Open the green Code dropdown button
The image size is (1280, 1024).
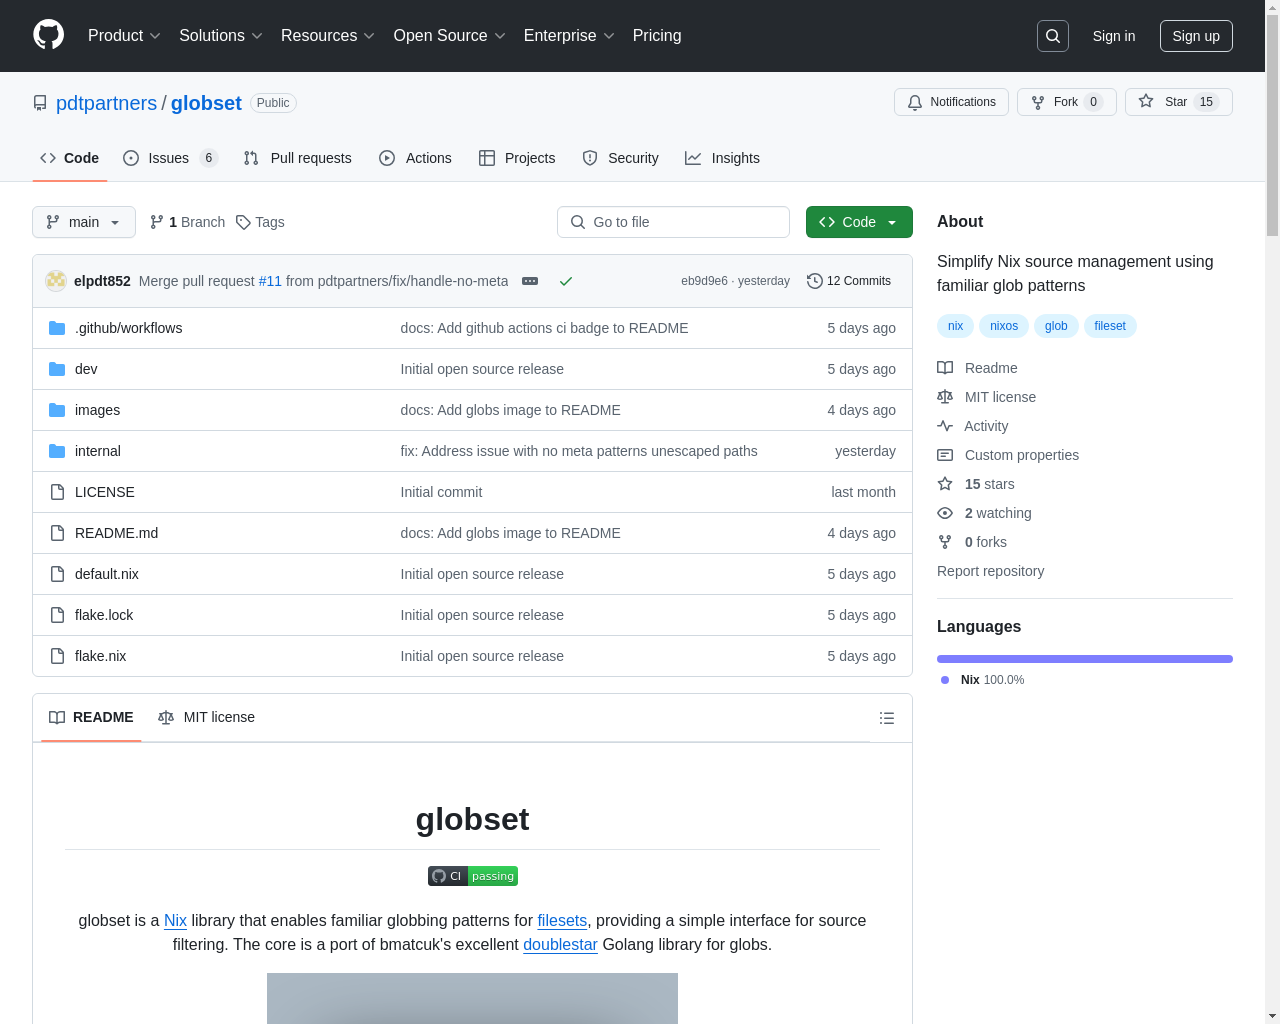coord(859,222)
